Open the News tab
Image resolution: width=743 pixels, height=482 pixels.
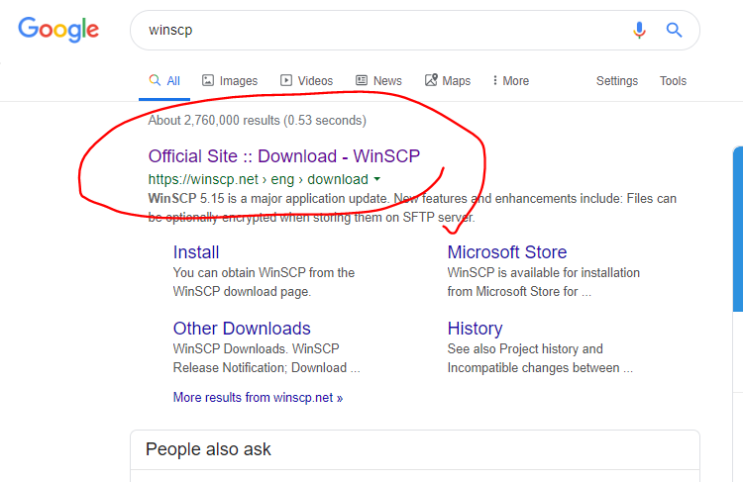(x=379, y=81)
